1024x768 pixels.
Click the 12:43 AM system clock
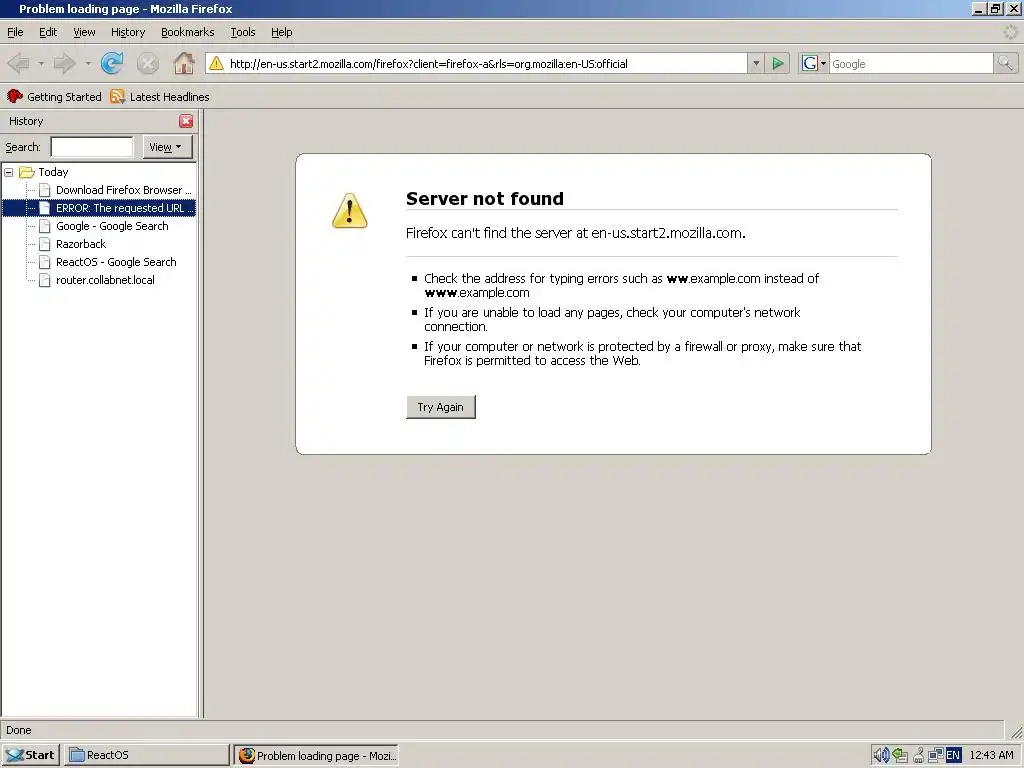[x=991, y=755]
